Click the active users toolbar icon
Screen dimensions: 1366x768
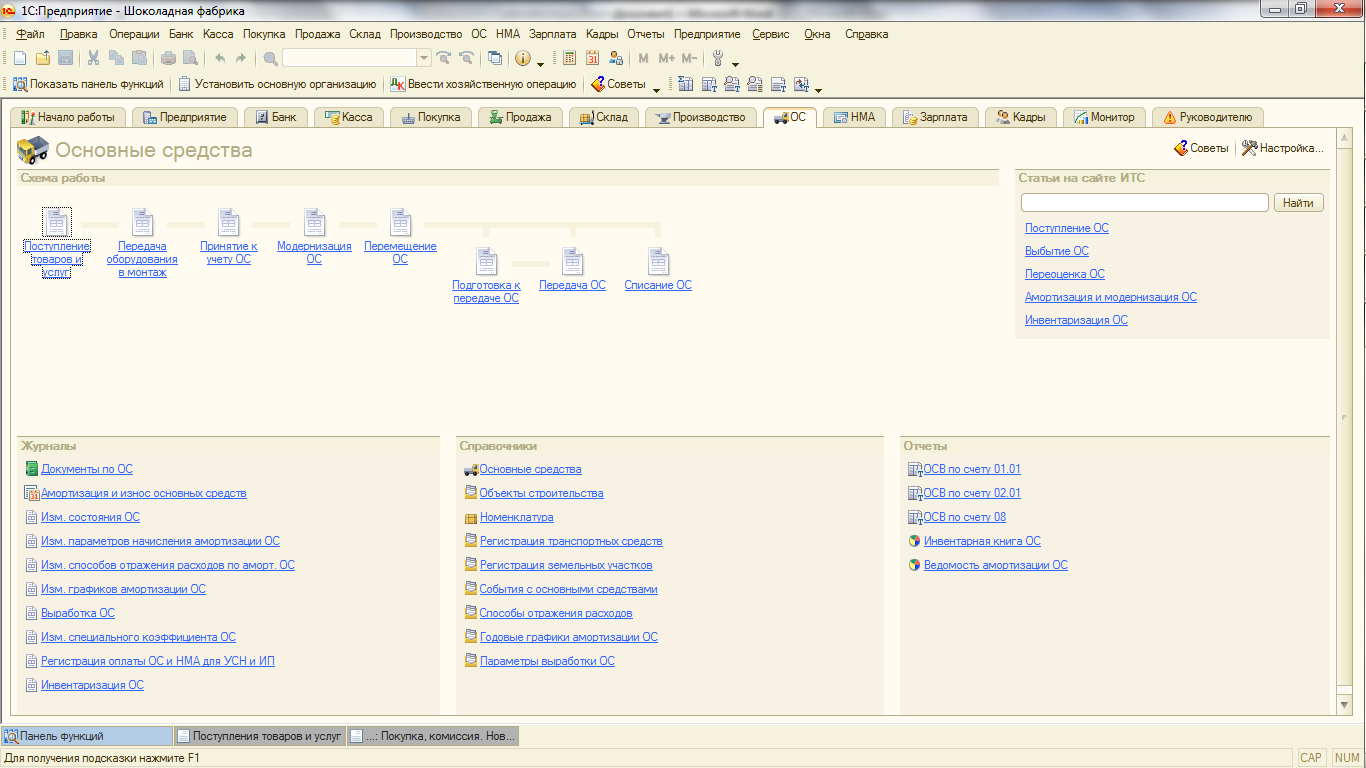pos(616,58)
